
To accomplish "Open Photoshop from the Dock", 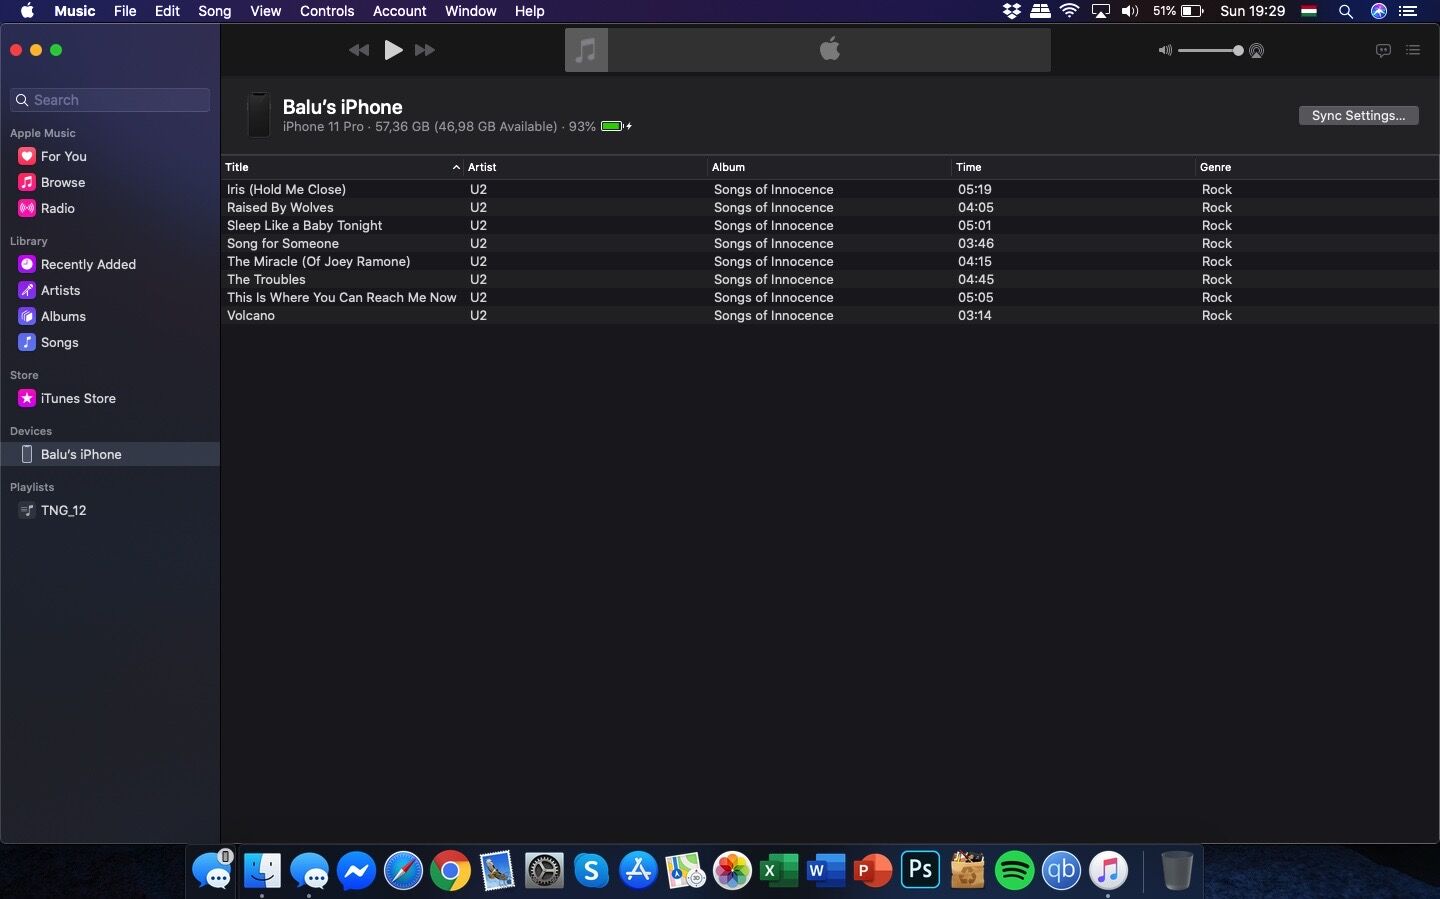I will (920, 871).
